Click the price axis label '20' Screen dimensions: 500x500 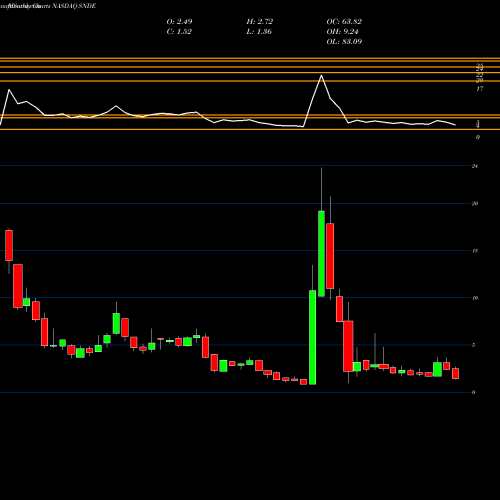(475, 203)
